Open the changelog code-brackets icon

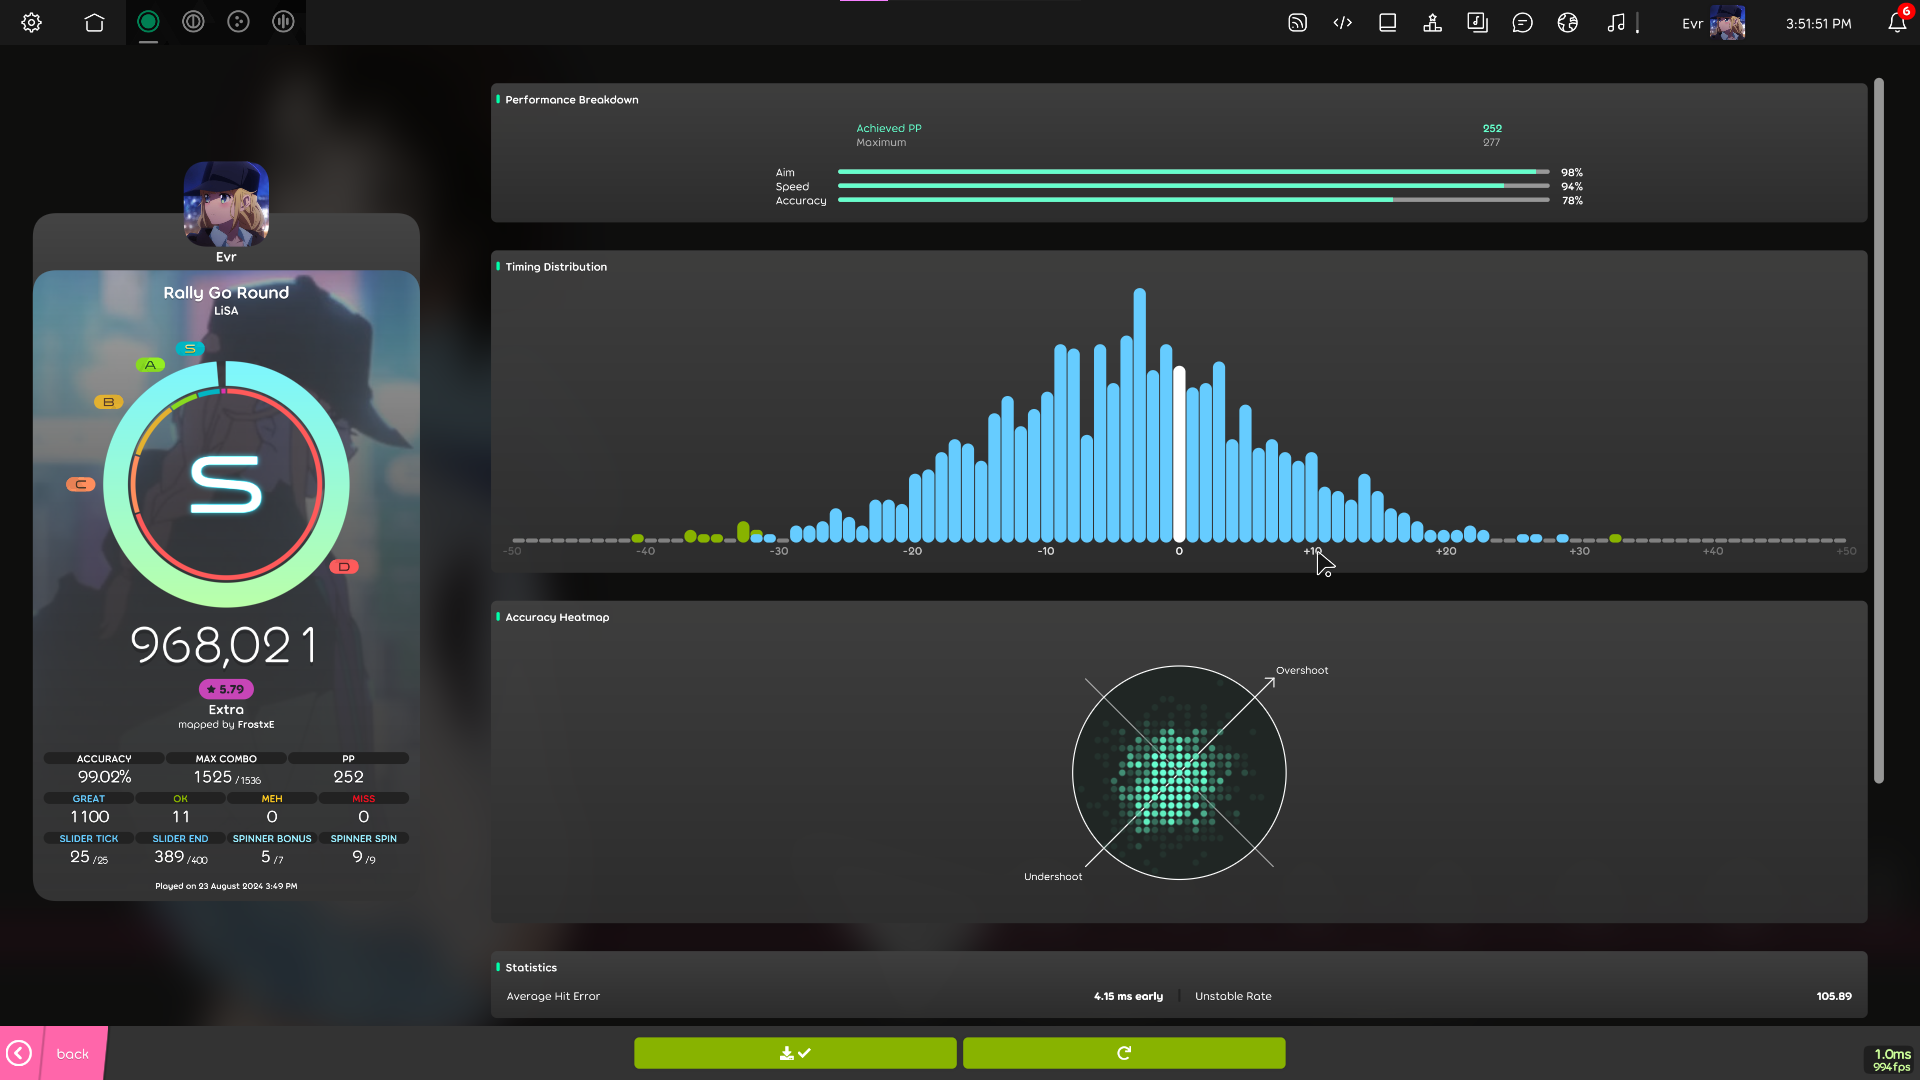(x=1342, y=22)
